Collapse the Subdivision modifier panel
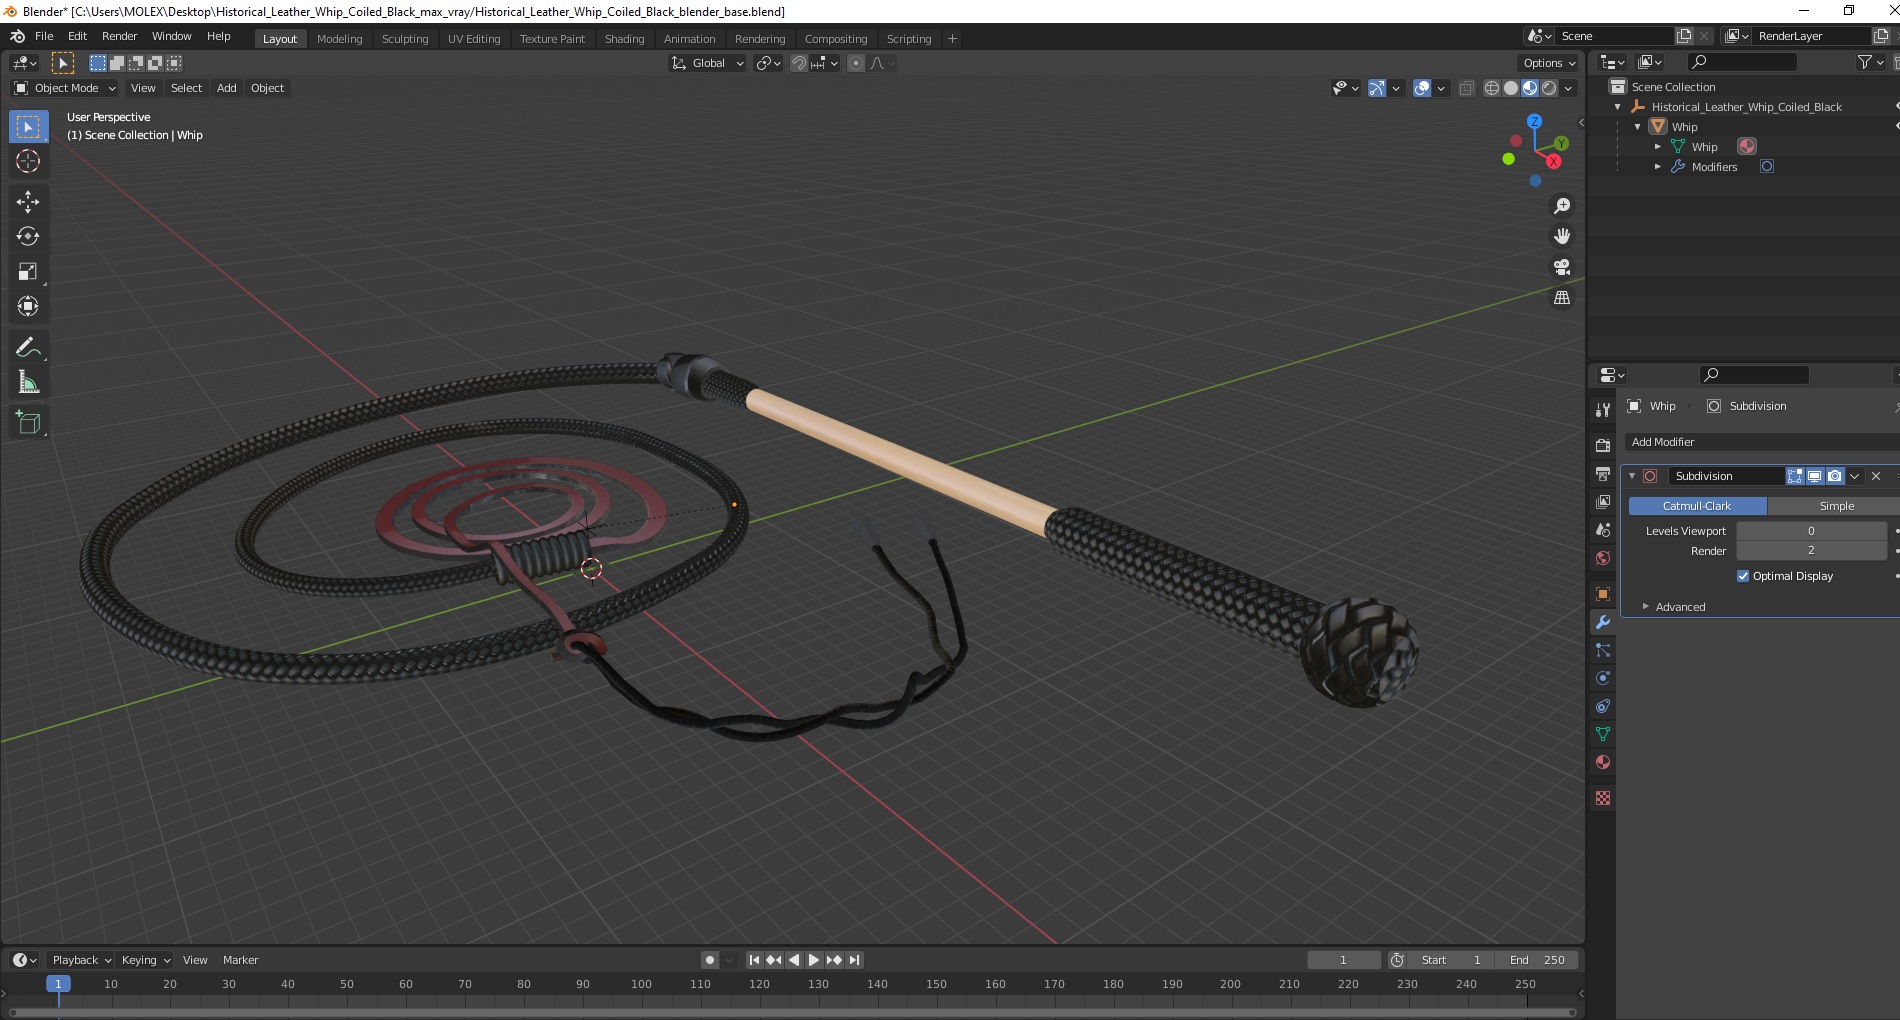 (1632, 476)
